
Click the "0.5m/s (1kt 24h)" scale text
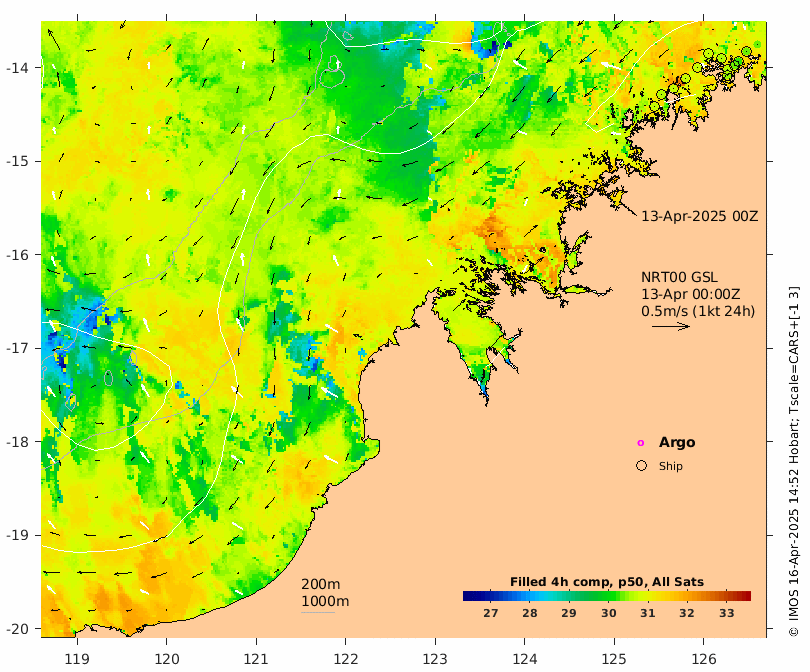tap(698, 311)
